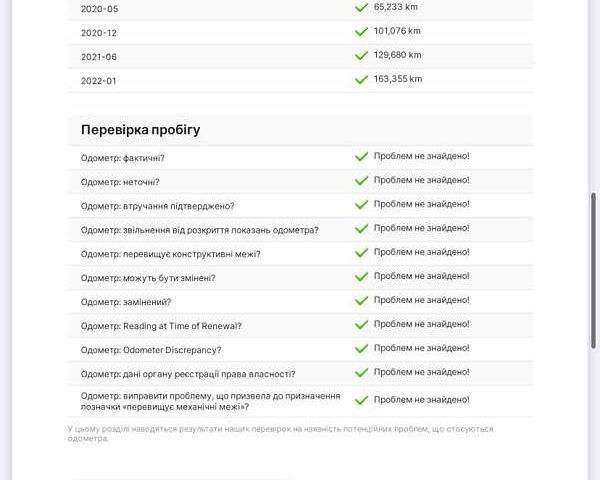The width and height of the screenshot is (600, 480).
Task: Click "Одометр: дані органу реєстрації права власності?" label
Action: [187, 374]
